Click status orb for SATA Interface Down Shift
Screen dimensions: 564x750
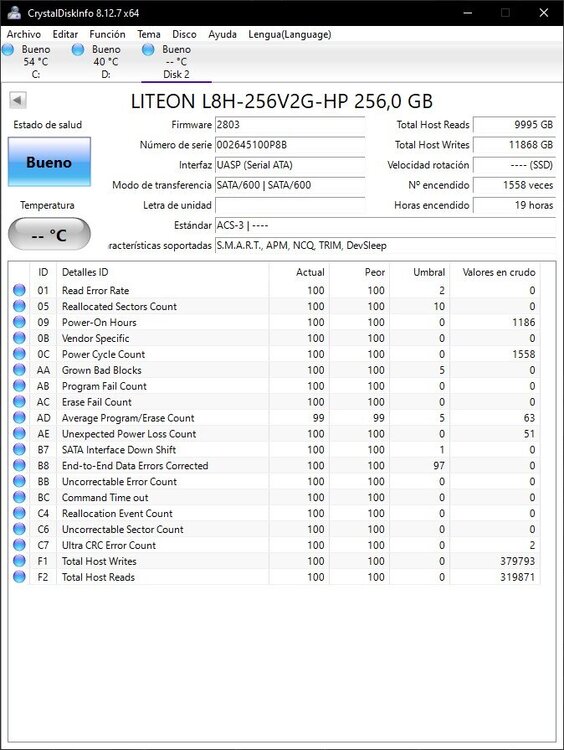pyautogui.click(x=19, y=449)
